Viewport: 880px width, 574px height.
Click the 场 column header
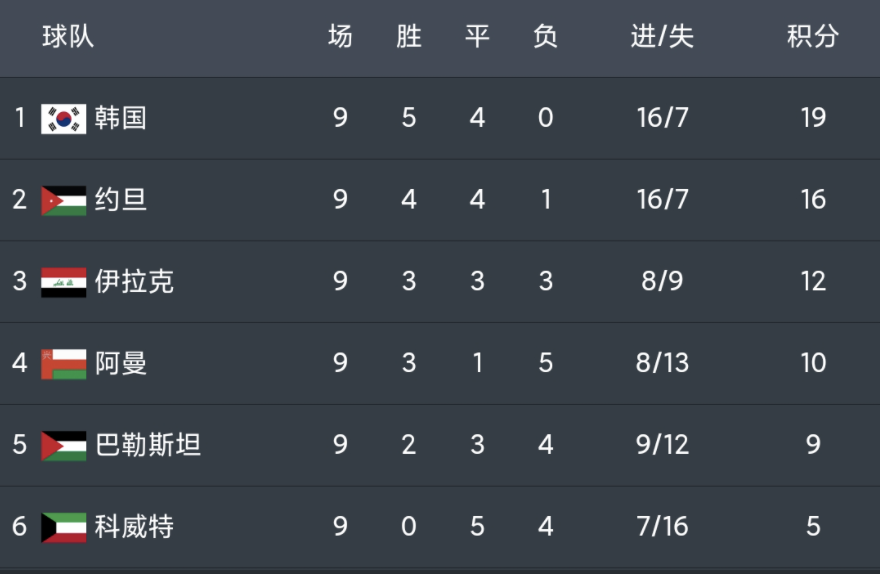pyautogui.click(x=340, y=36)
